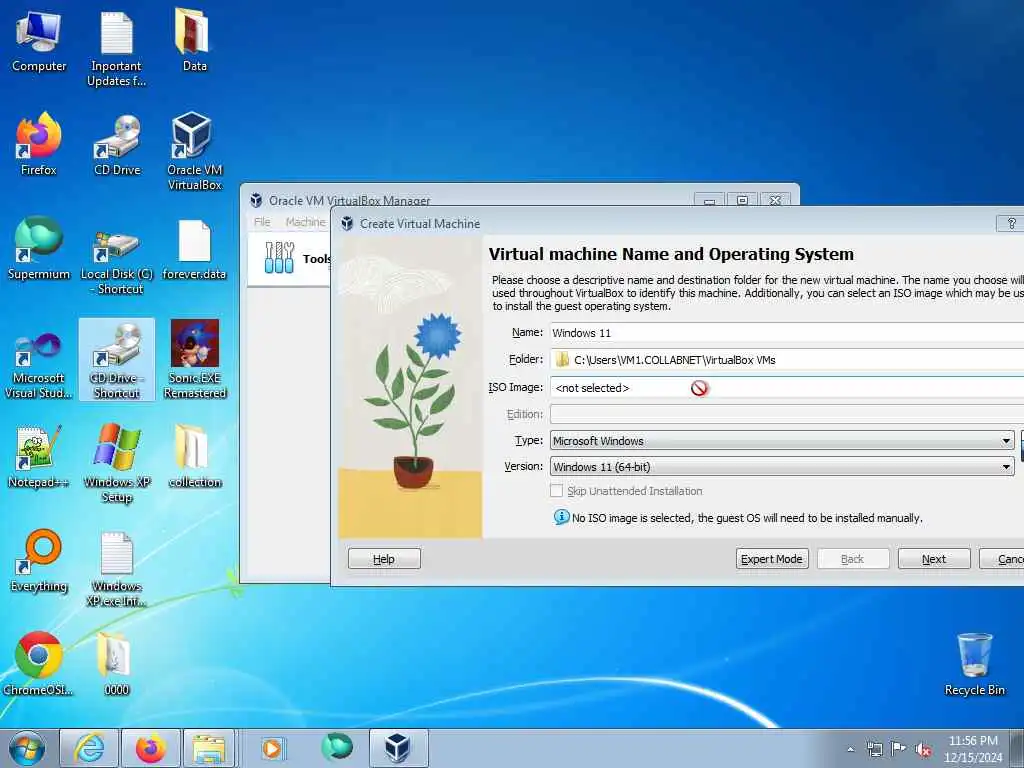Viewport: 1024px width, 768px height.
Task: Open the ChromeOS desktop icon
Action: [39, 664]
